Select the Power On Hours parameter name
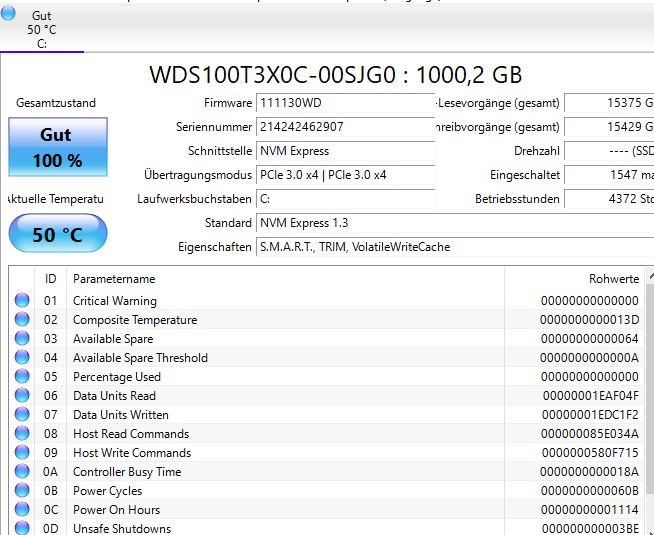 click(116, 510)
